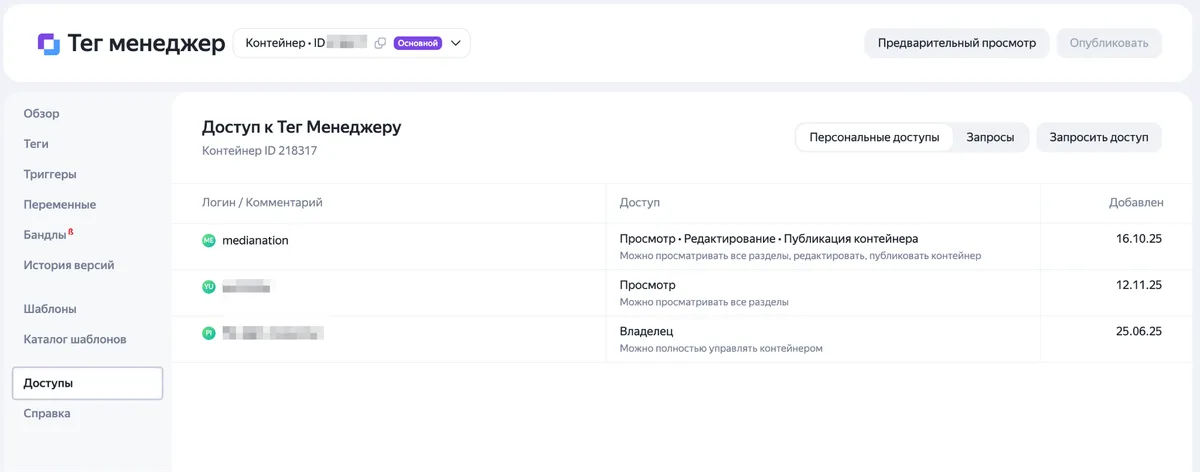Image resolution: width=1200 pixels, height=472 pixels.
Task: Copy the container ID with copy icon
Action: click(380, 43)
